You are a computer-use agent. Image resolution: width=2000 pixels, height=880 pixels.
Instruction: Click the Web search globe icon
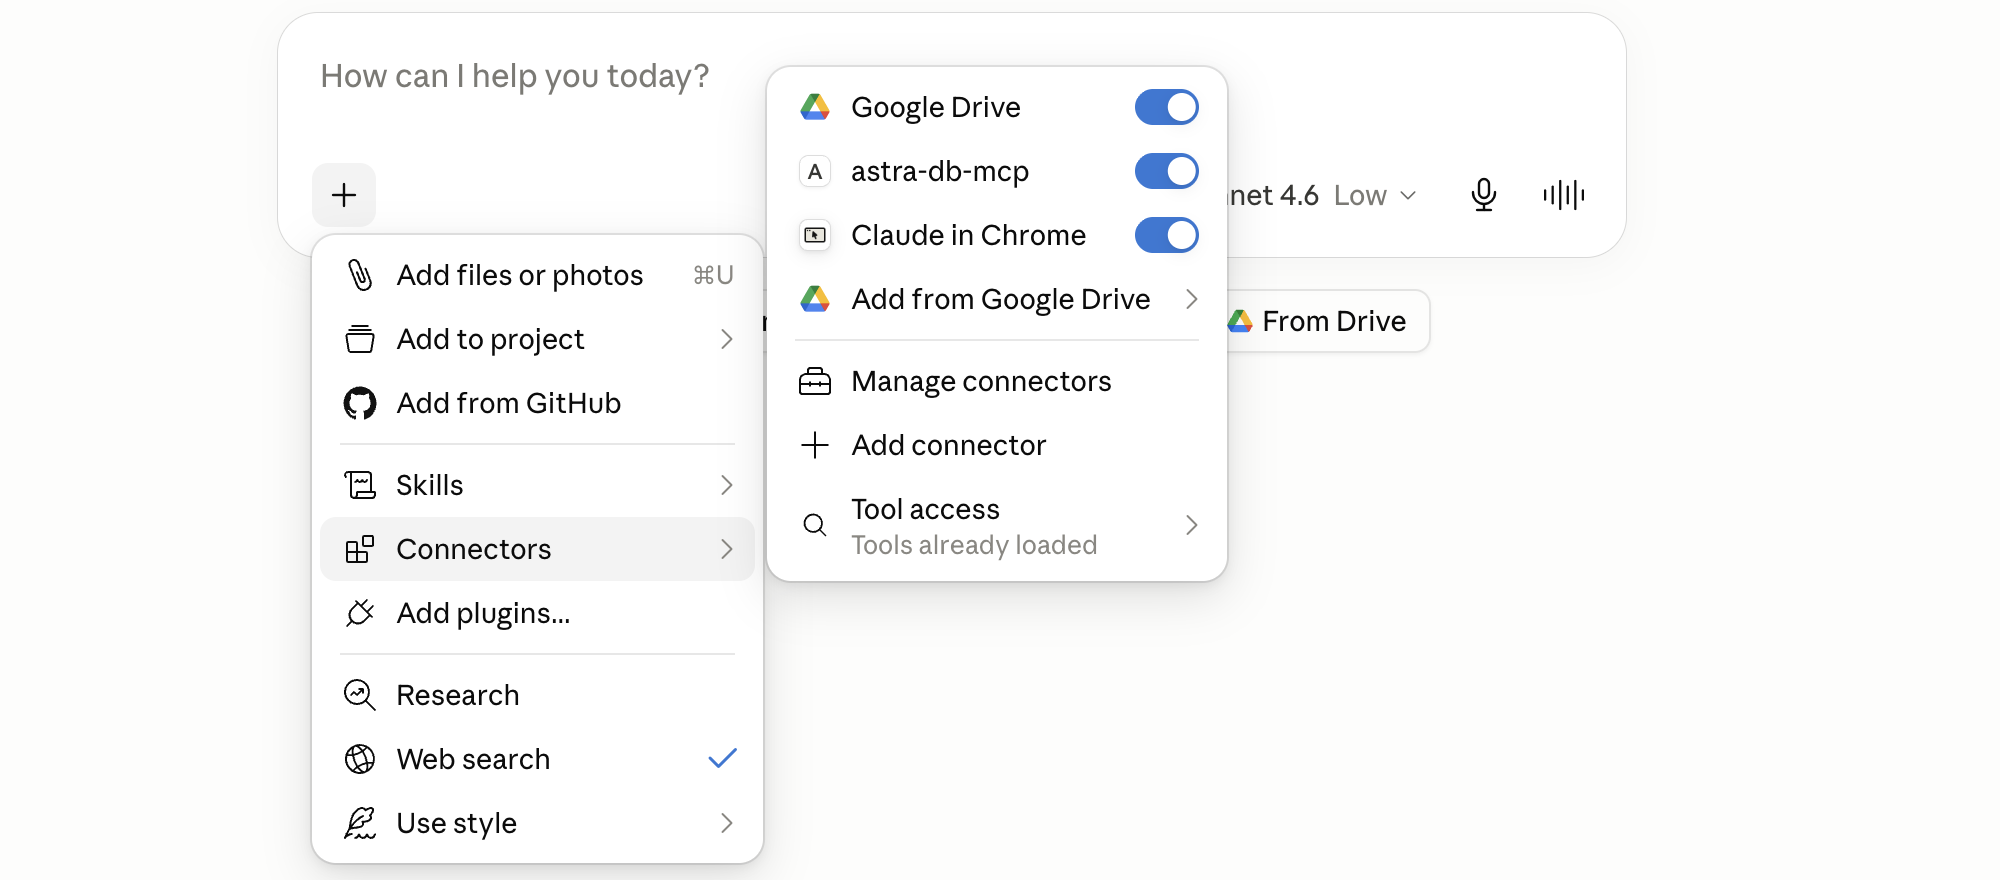[x=360, y=759]
